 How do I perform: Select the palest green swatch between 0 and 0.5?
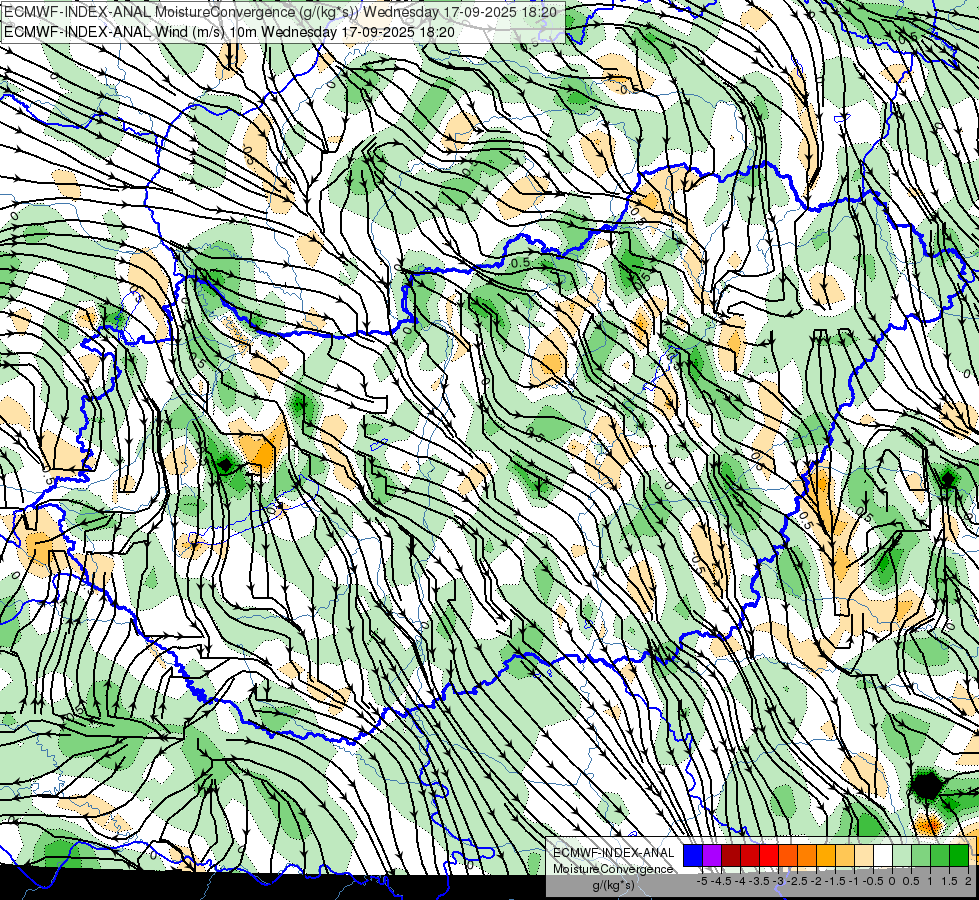click(902, 856)
